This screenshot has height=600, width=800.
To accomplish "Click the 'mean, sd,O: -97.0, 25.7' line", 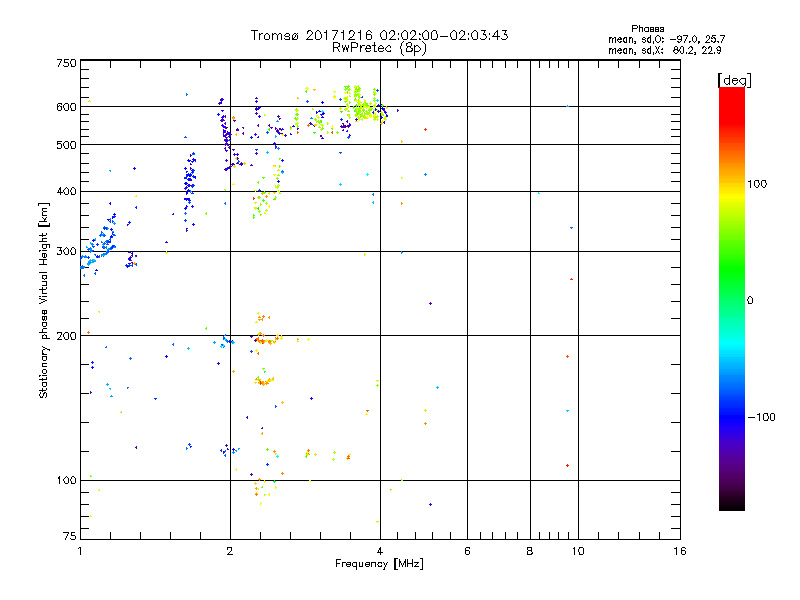I will pos(666,39).
